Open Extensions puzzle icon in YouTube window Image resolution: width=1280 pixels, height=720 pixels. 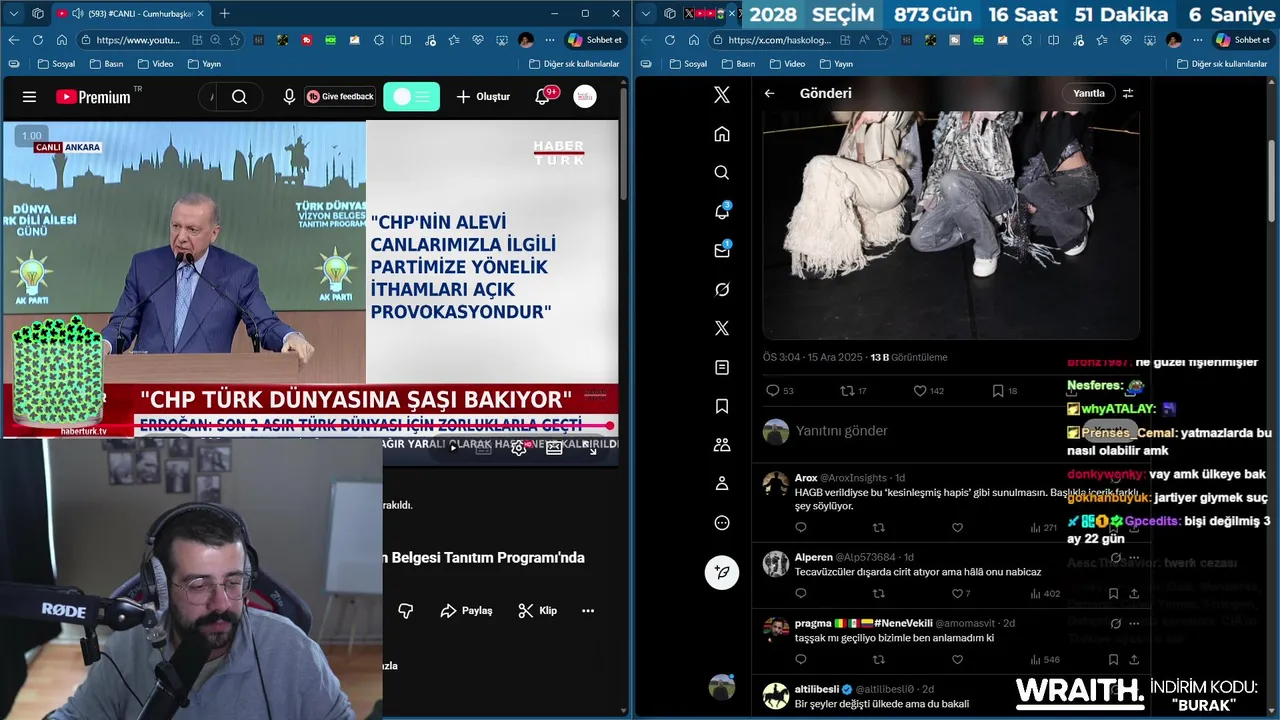pos(379,40)
